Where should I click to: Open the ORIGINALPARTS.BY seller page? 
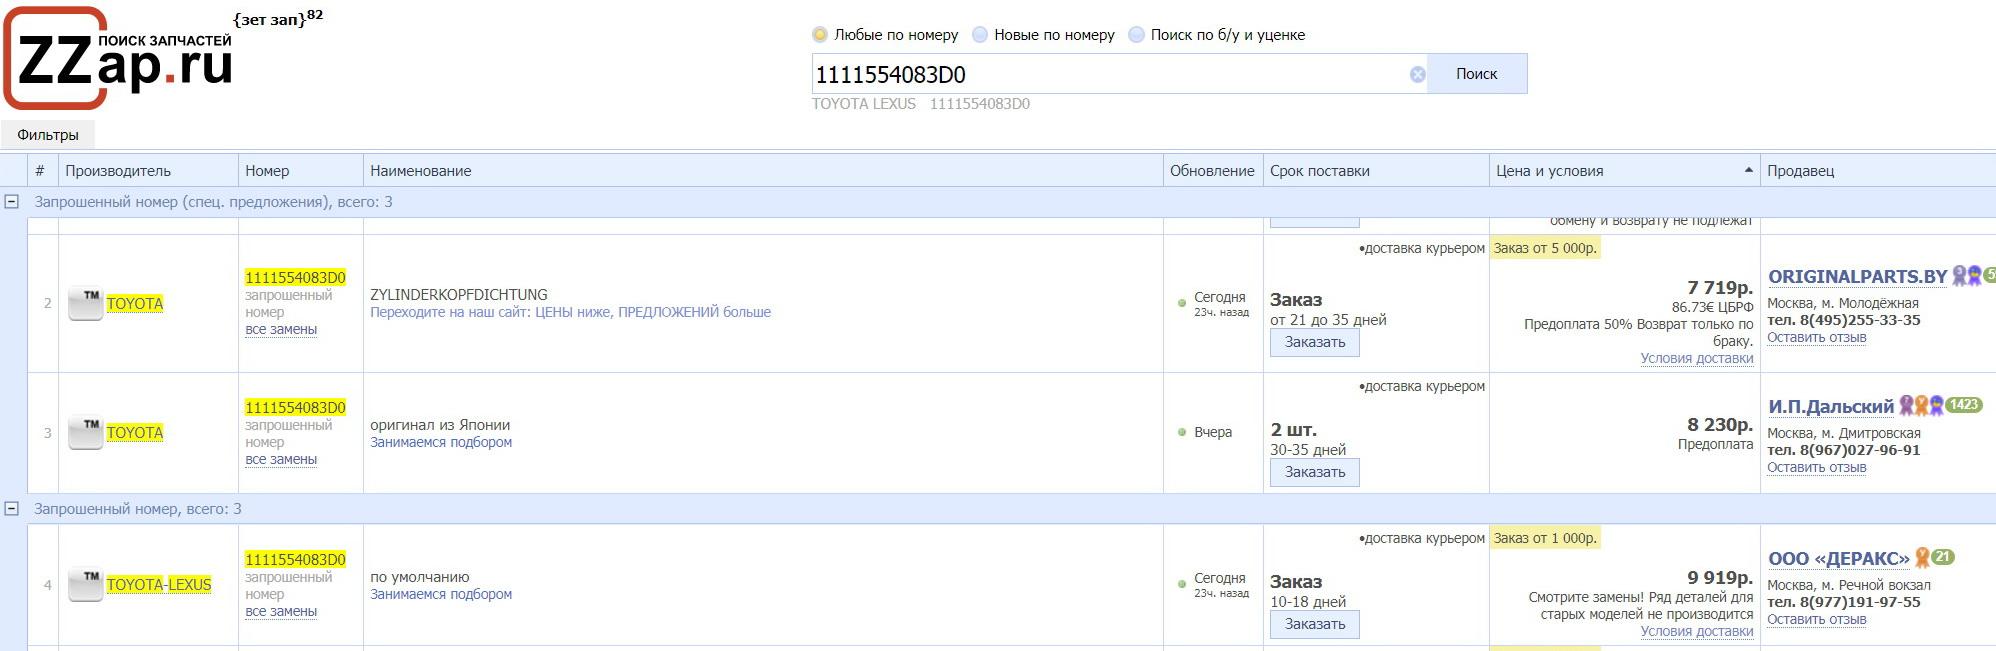1858,277
